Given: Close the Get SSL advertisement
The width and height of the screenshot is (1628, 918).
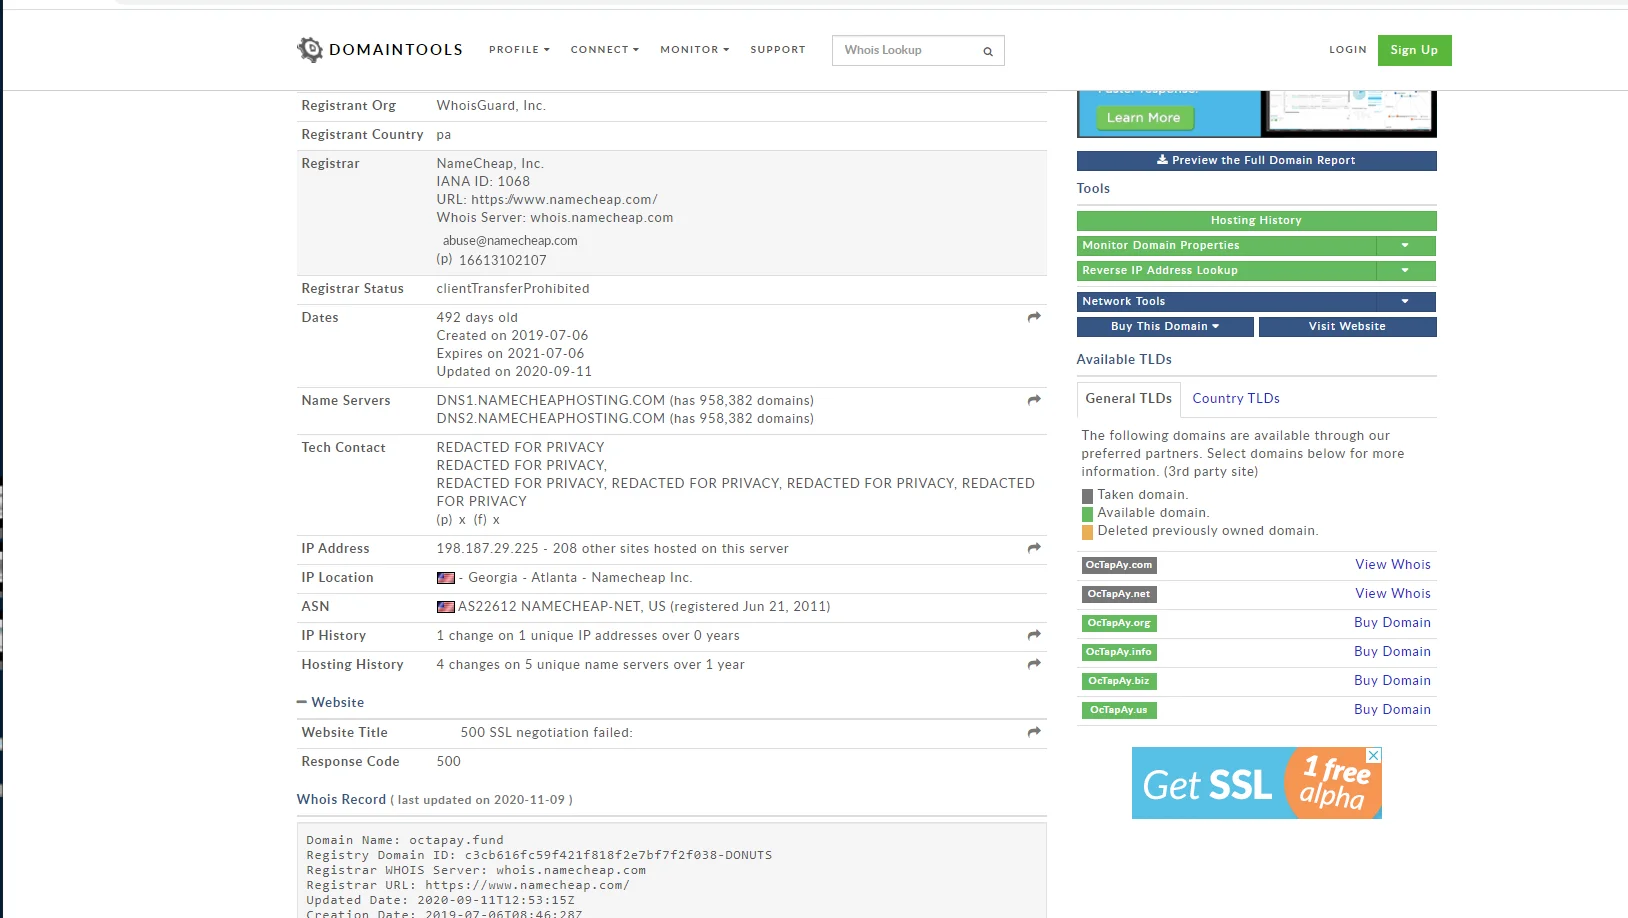Looking at the screenshot, I should 1374,755.
